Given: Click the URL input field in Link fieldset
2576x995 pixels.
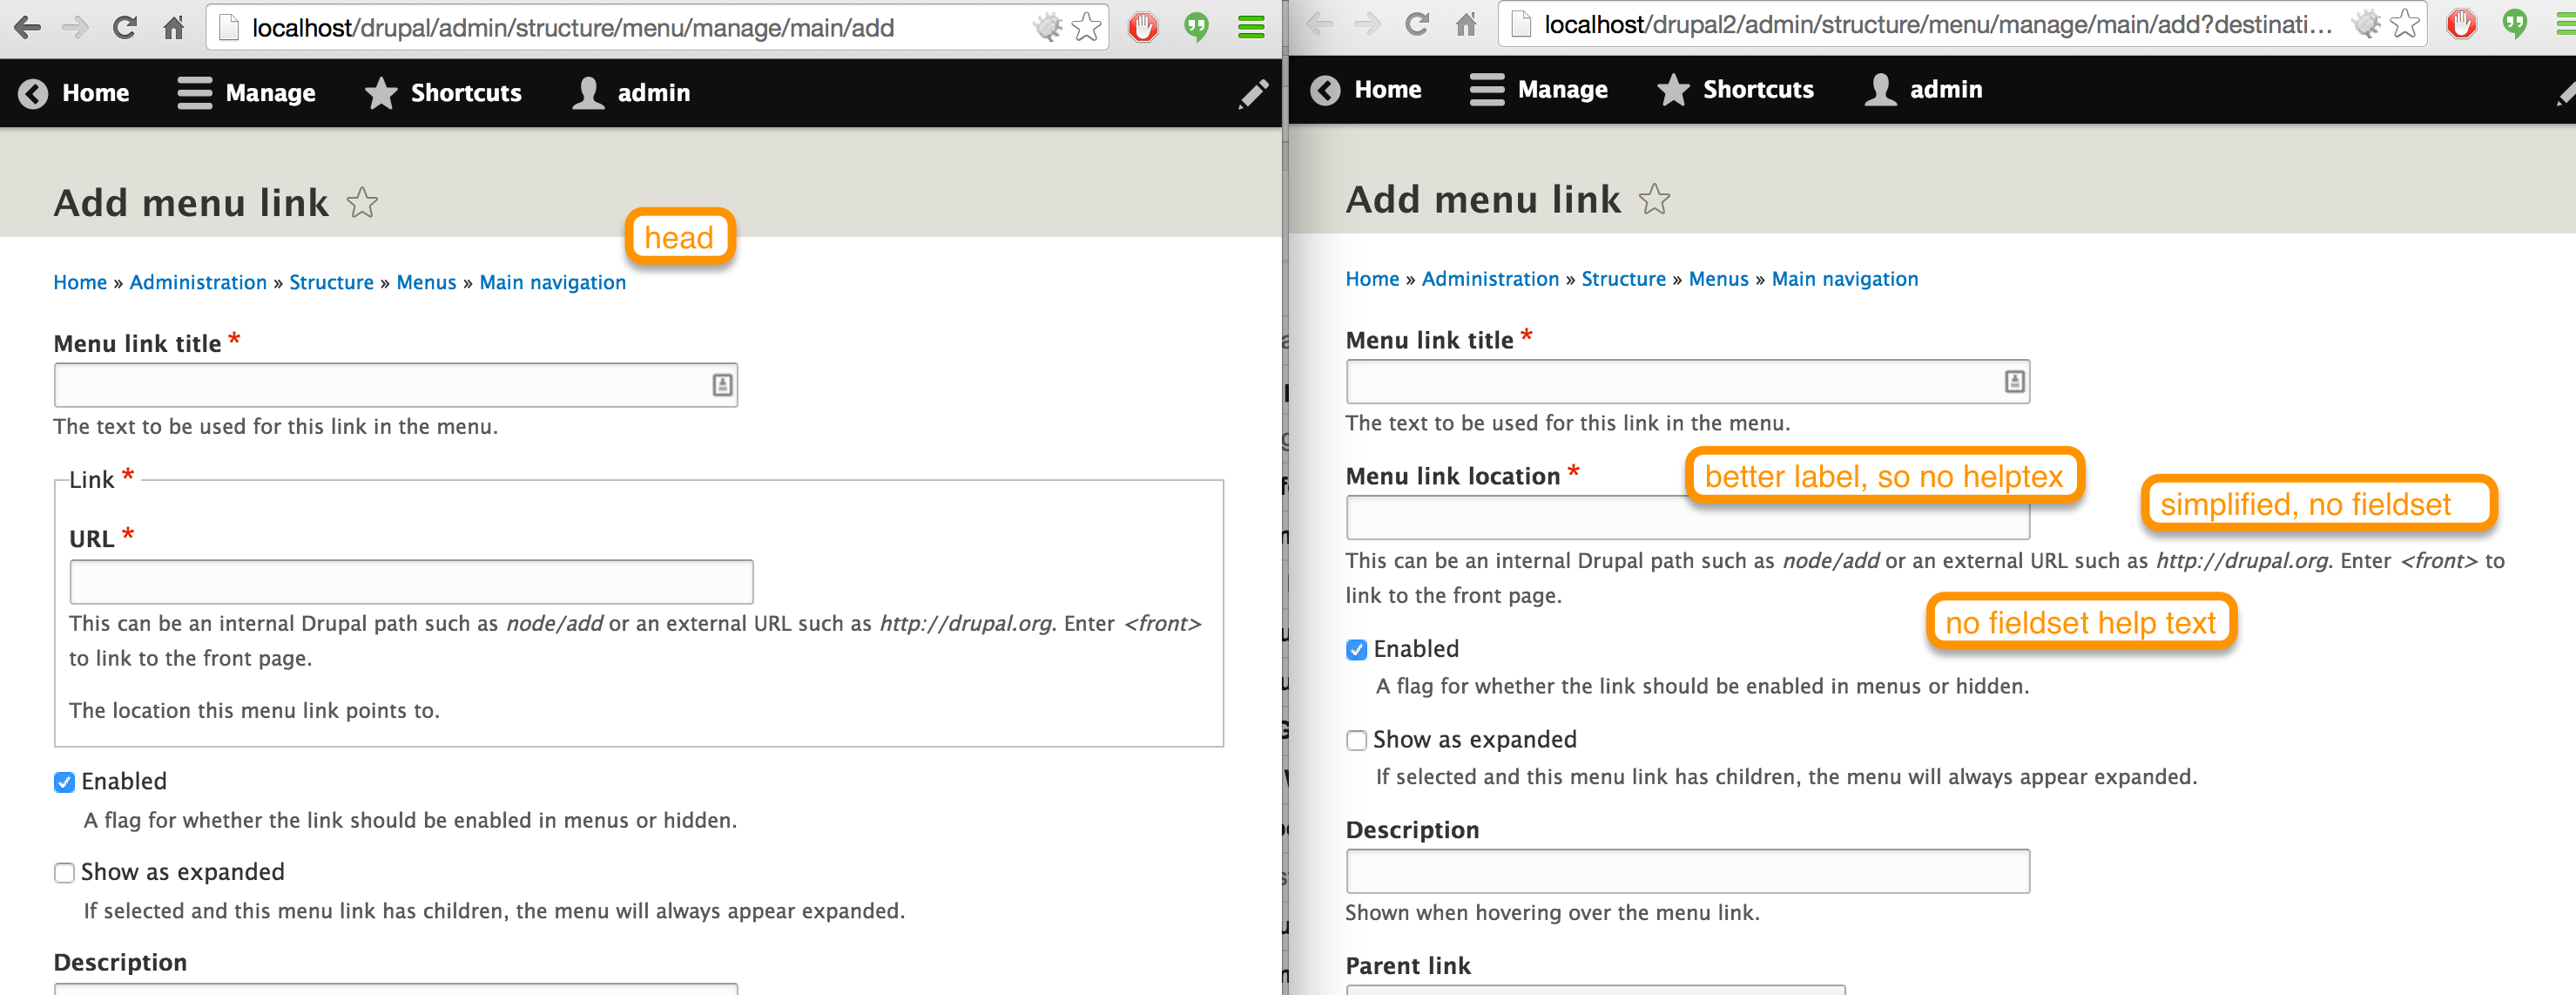Looking at the screenshot, I should coord(411,582).
